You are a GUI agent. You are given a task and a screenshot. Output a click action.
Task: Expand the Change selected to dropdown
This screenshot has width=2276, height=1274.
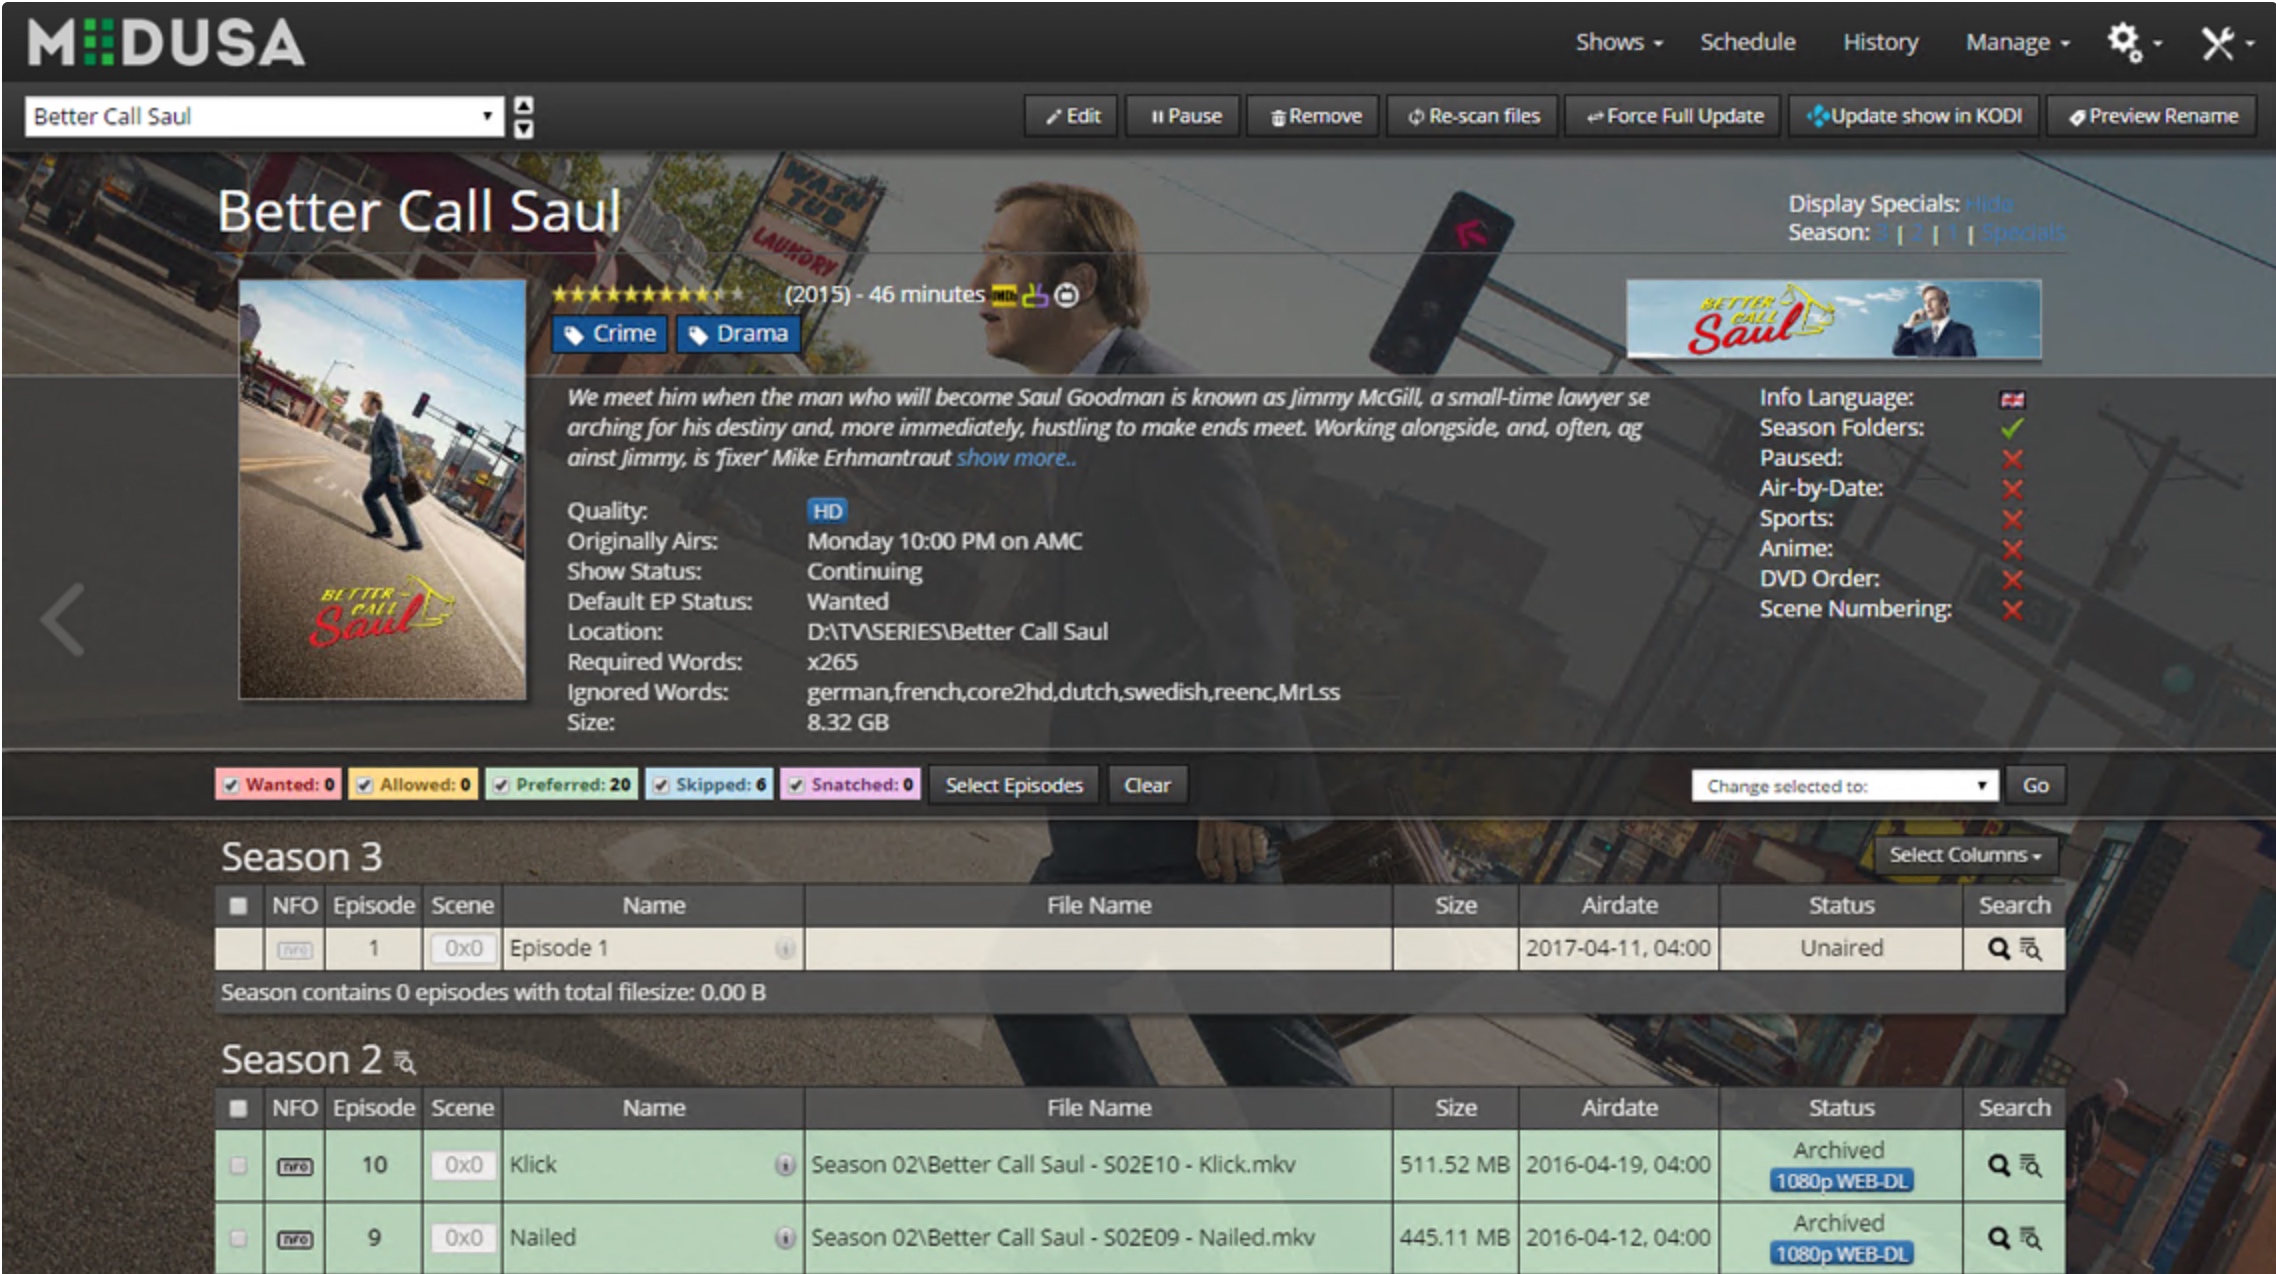[x=1844, y=785]
